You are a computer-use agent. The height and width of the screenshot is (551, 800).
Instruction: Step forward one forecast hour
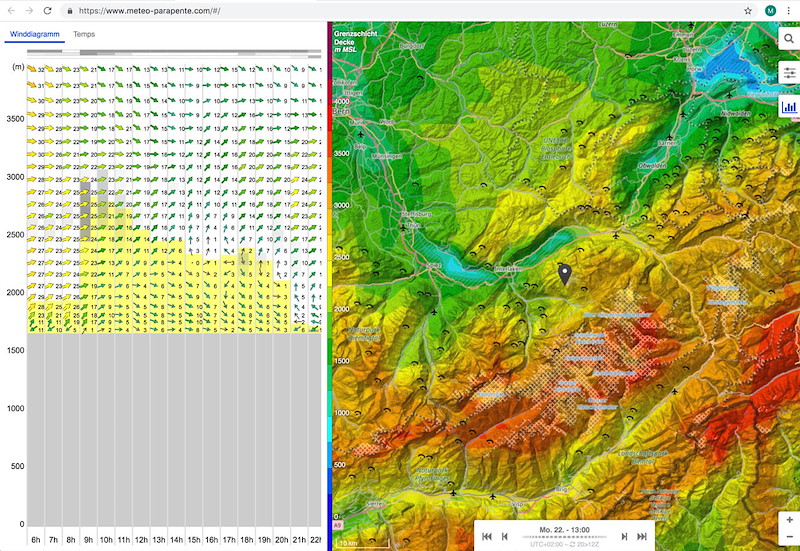point(624,537)
